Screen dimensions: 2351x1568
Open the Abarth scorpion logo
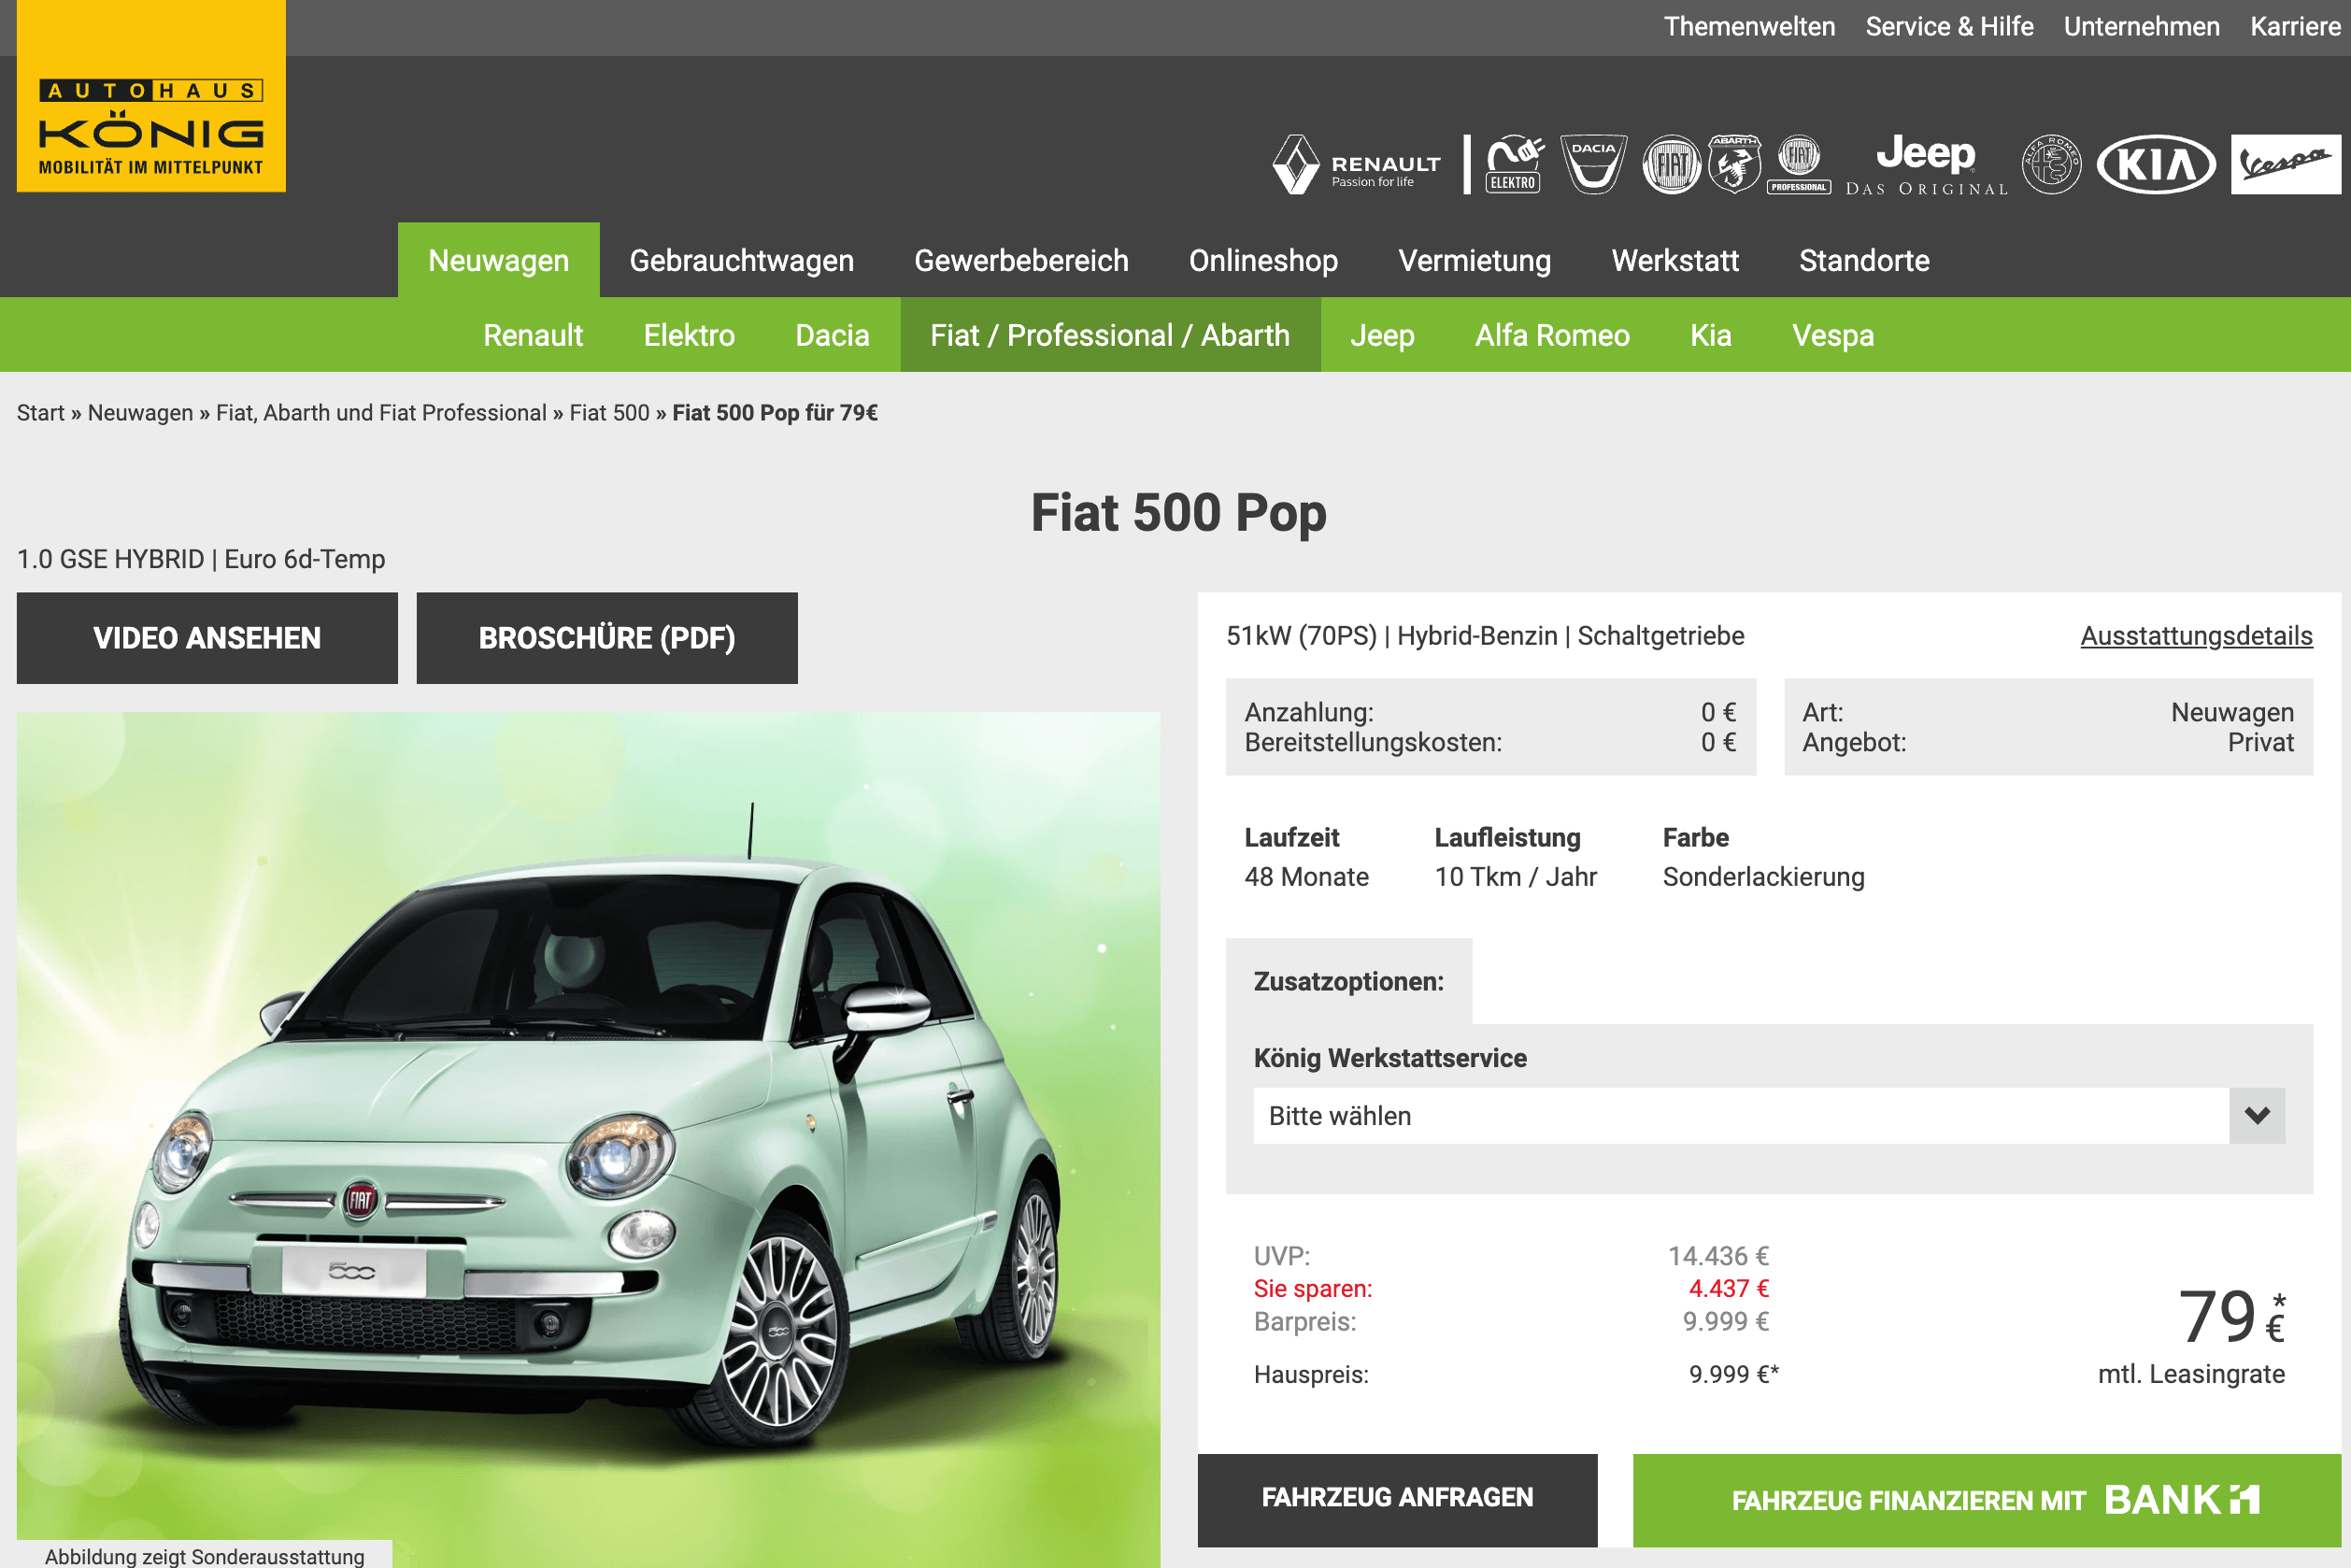[x=1734, y=164]
